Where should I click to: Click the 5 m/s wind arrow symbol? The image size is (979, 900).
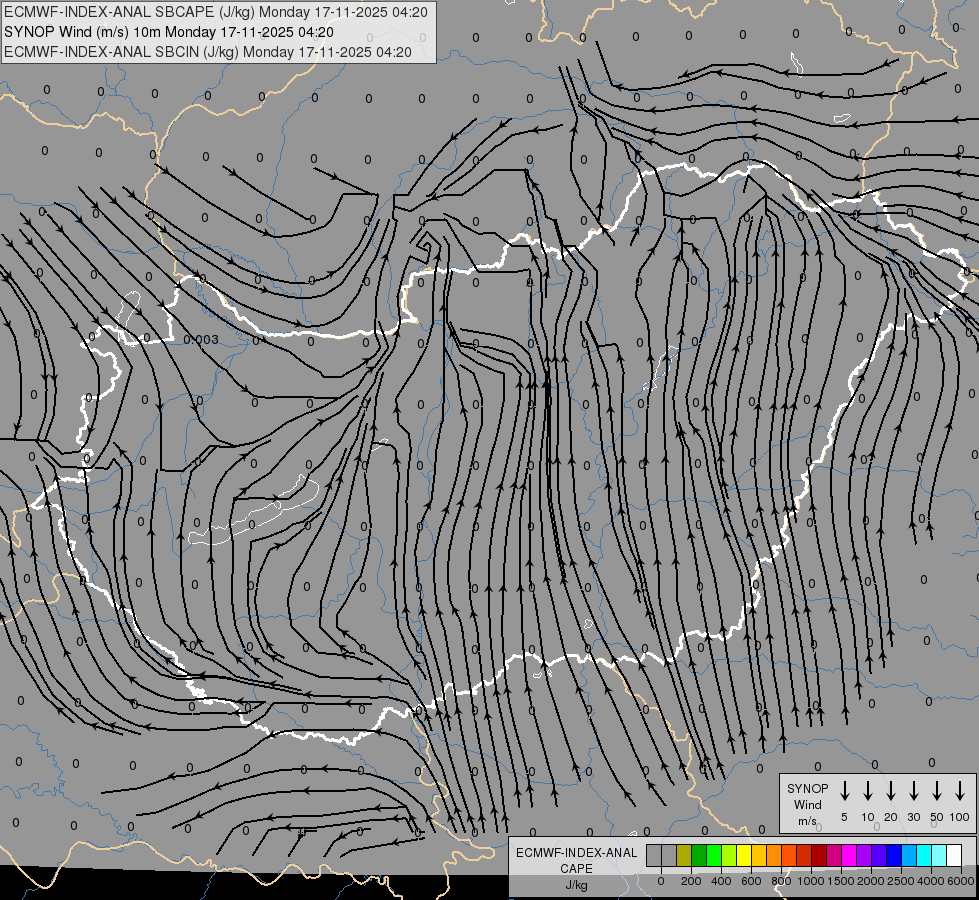844,790
